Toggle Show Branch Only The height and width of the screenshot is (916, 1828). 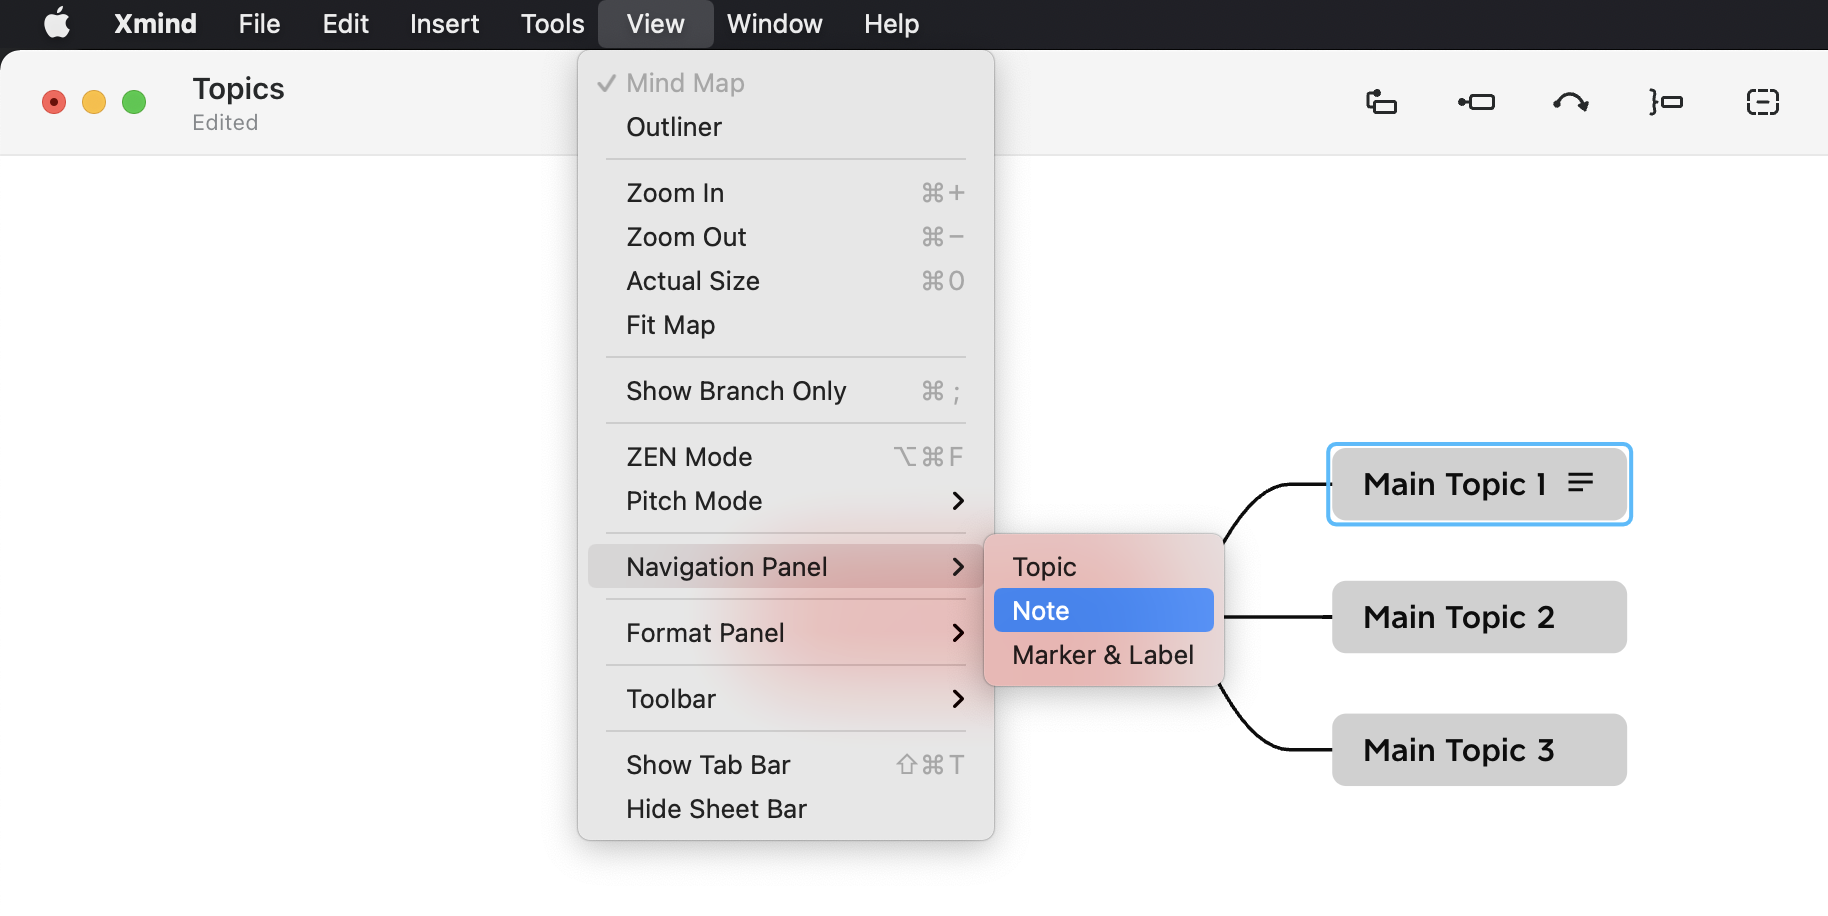[x=786, y=391]
